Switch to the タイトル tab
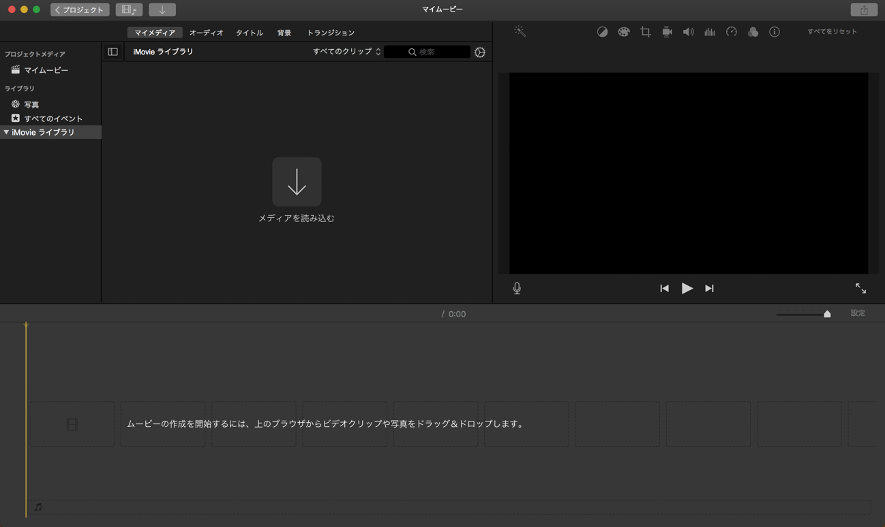 (249, 33)
